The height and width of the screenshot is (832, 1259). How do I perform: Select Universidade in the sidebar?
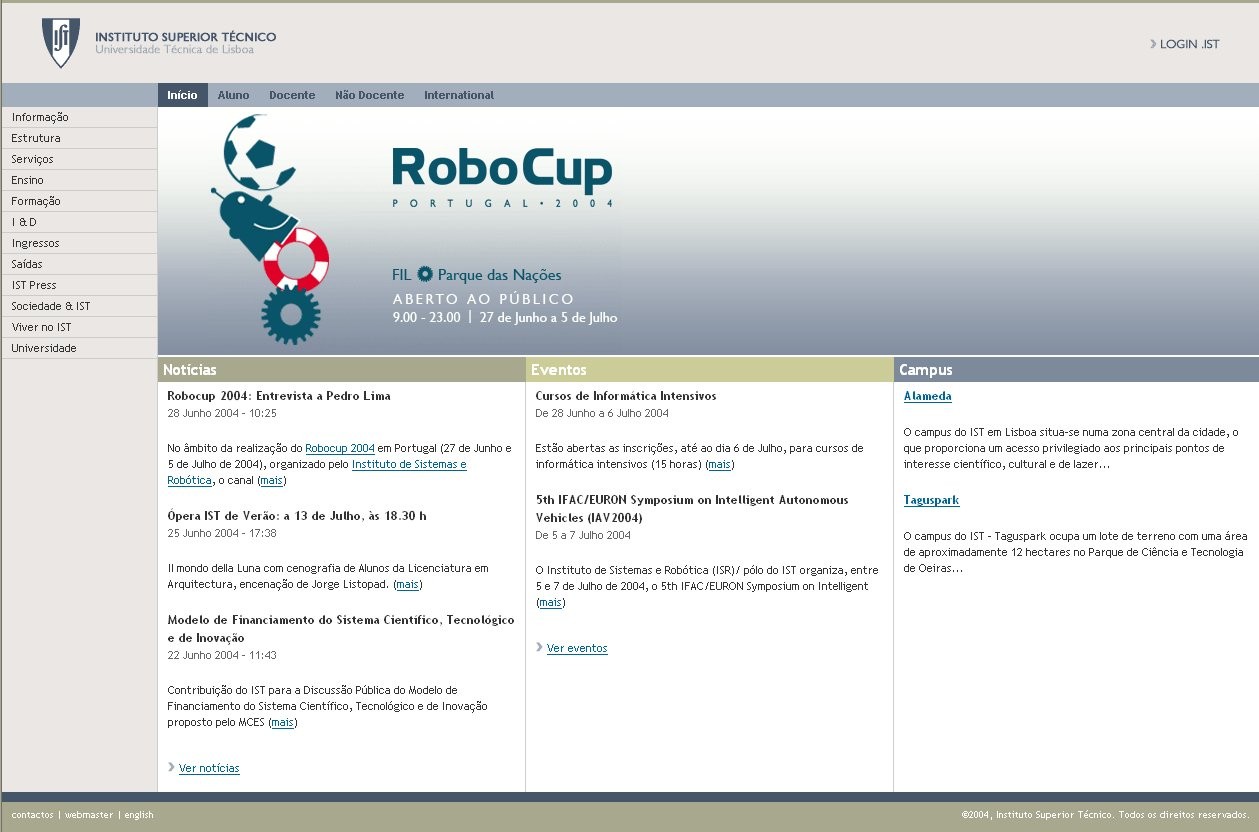[79, 348]
